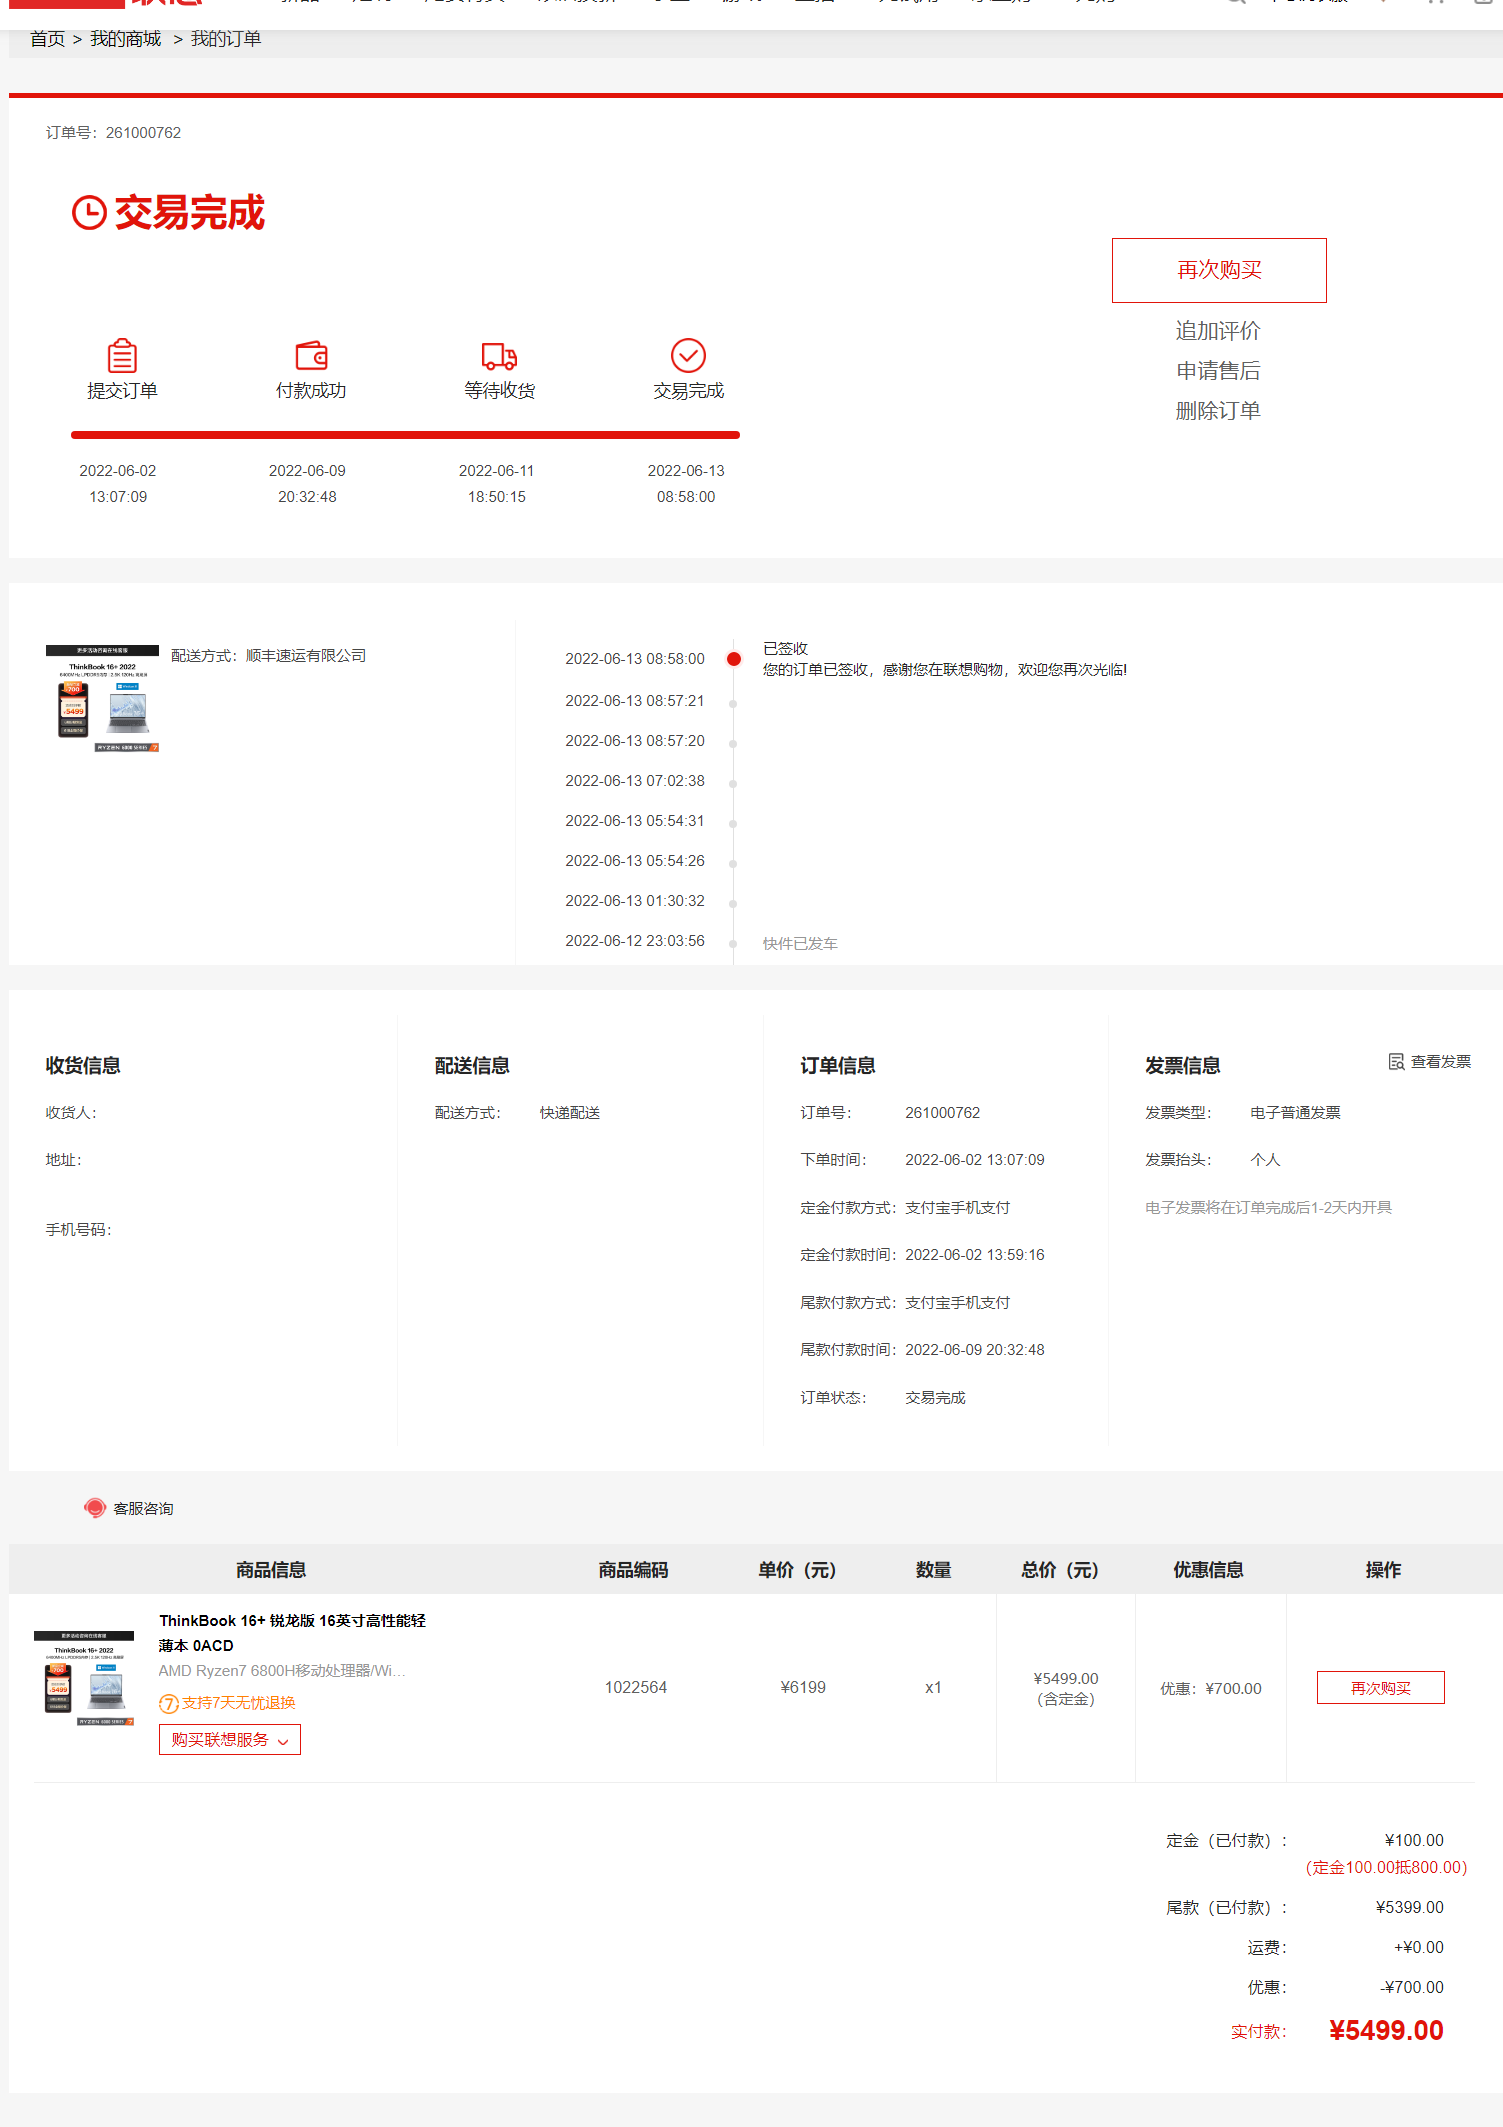Click 顺丰速运有限公司 delivery method text
Image resolution: width=1503 pixels, height=2127 pixels.
point(306,656)
